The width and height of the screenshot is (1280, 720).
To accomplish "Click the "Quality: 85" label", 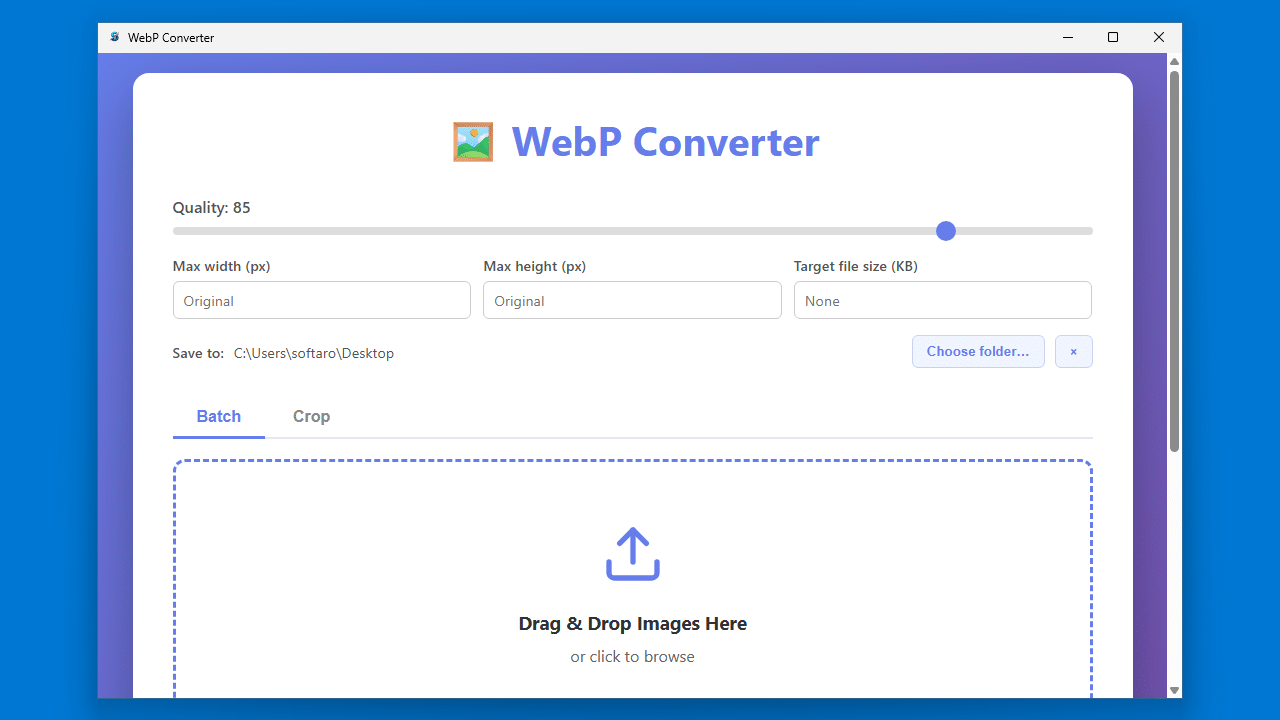I will pos(212,208).
